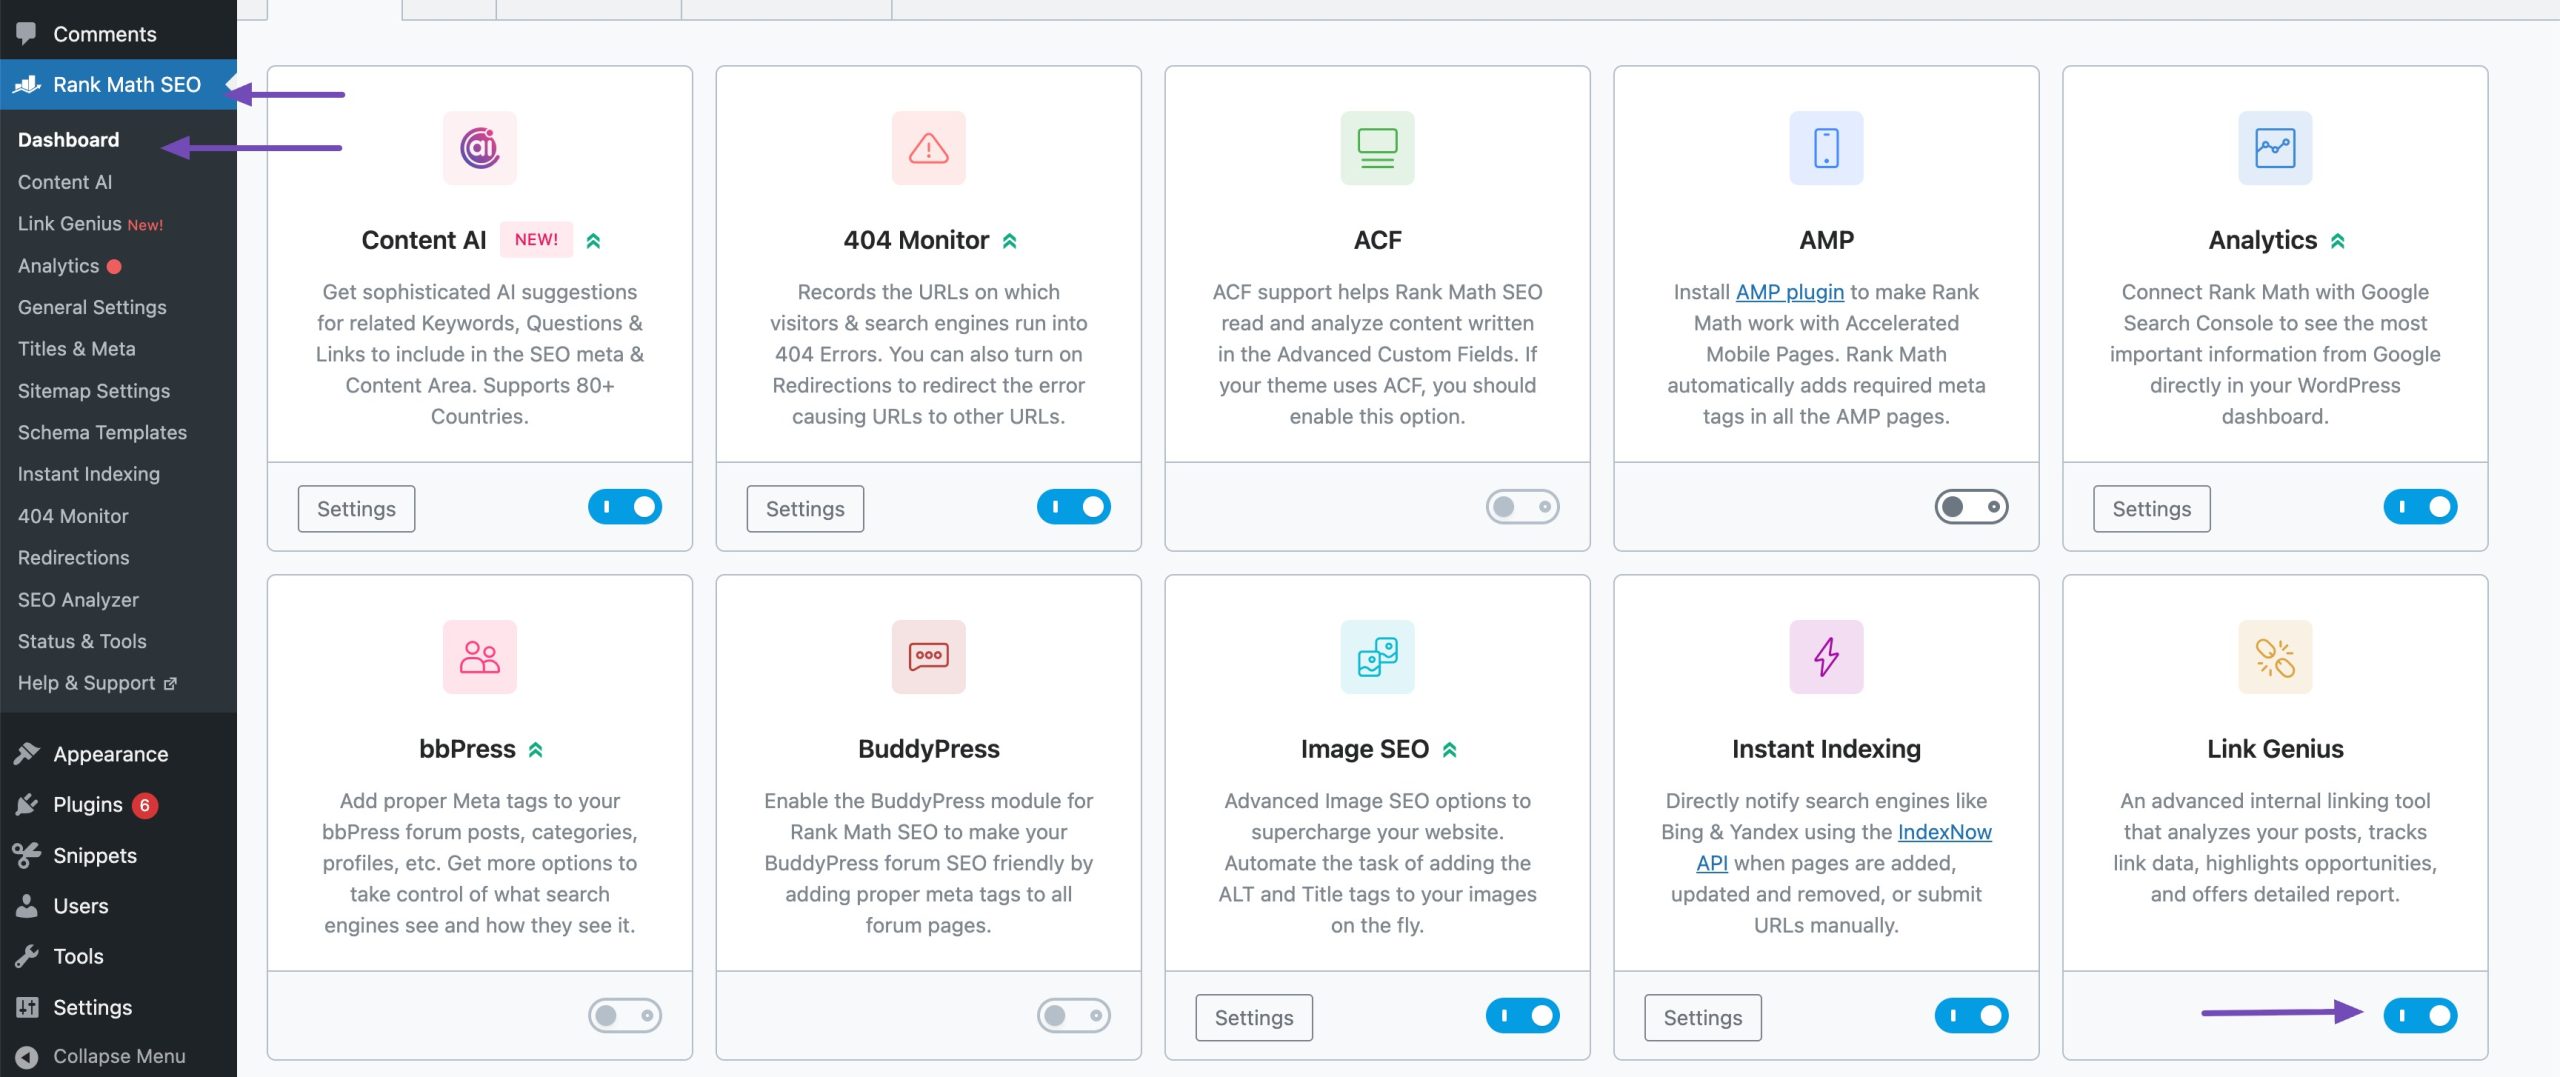Click the Analytics chart icon
Image resolution: width=2560 pixels, height=1077 pixels.
[x=2274, y=147]
